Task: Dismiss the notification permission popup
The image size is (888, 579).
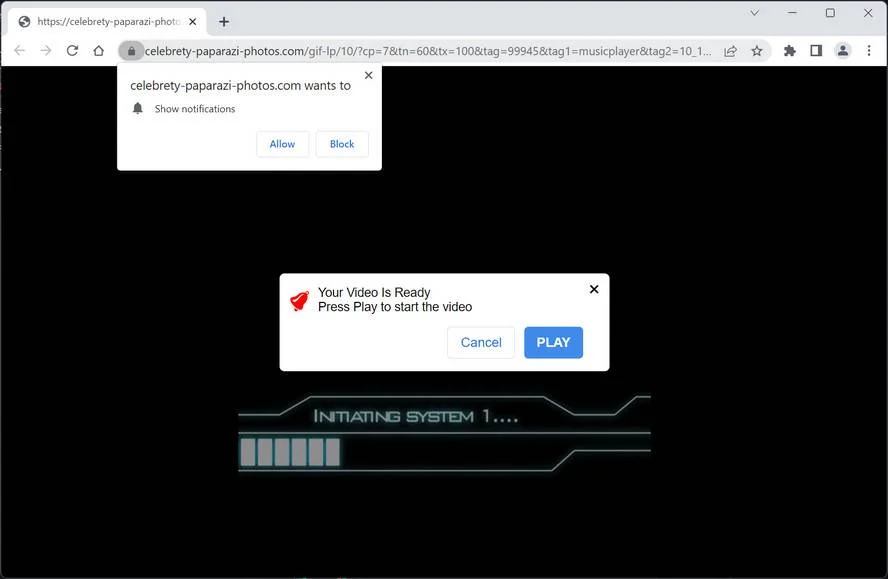Action: point(369,75)
